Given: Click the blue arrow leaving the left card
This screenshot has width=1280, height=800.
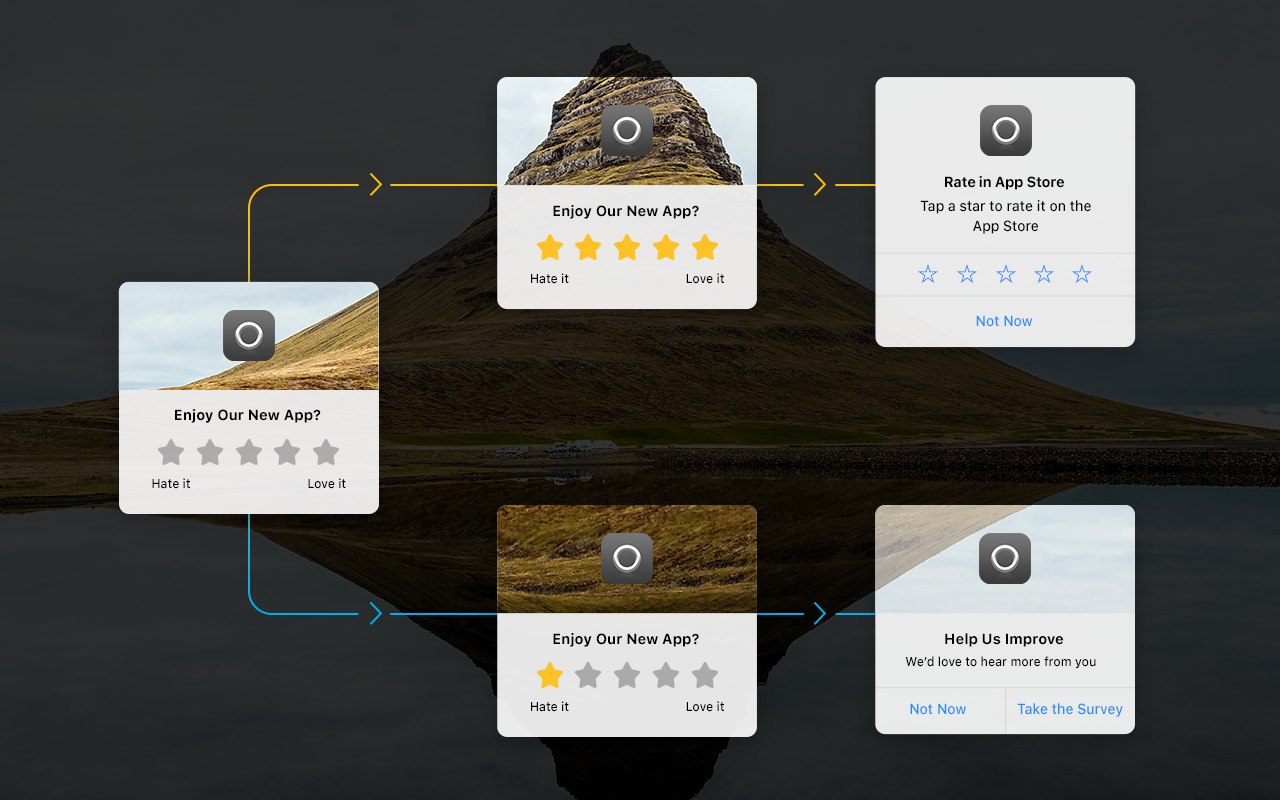Looking at the screenshot, I should (376, 613).
